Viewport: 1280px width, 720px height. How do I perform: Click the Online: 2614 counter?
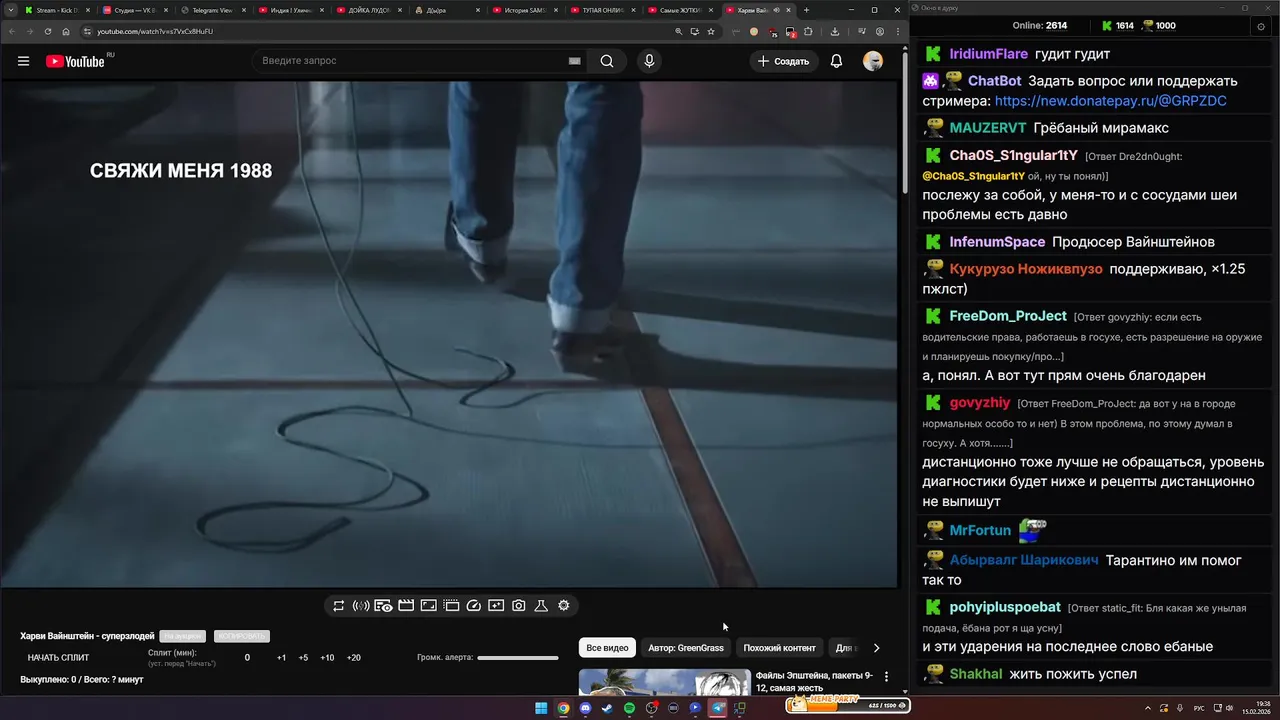(x=1040, y=26)
